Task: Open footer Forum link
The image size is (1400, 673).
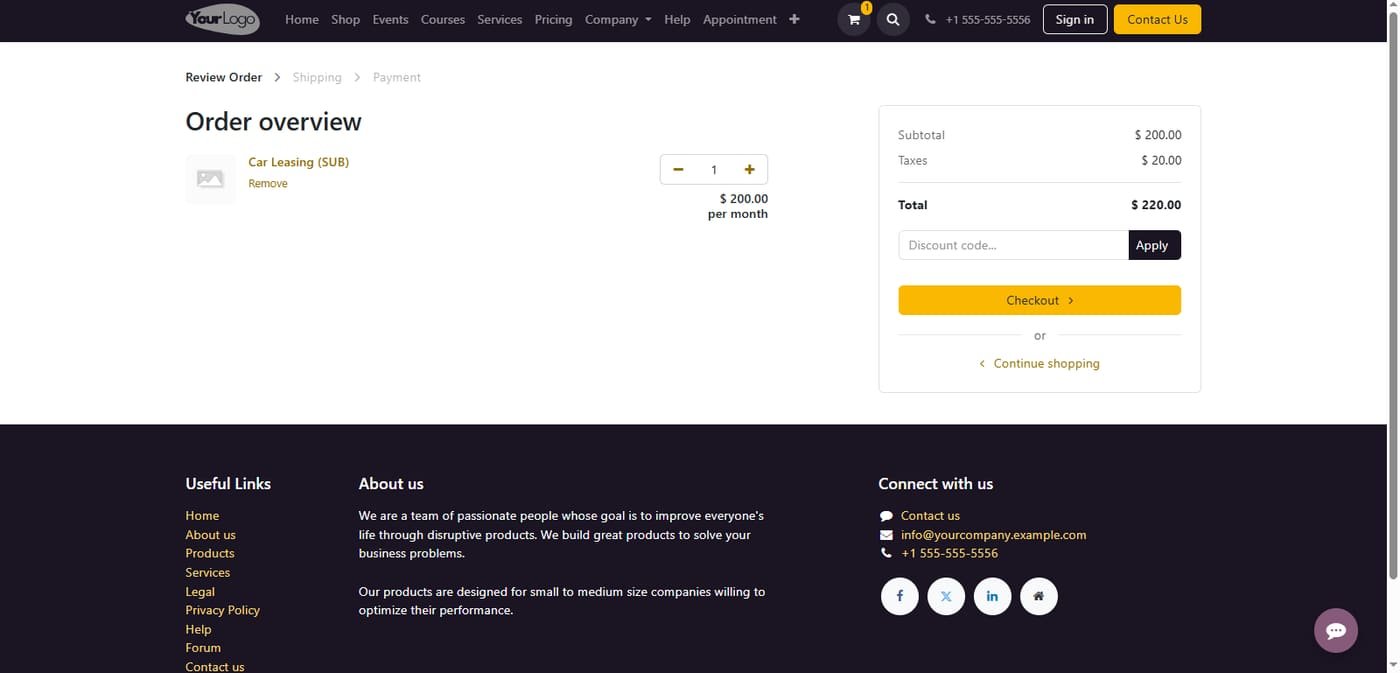Action: click(203, 648)
